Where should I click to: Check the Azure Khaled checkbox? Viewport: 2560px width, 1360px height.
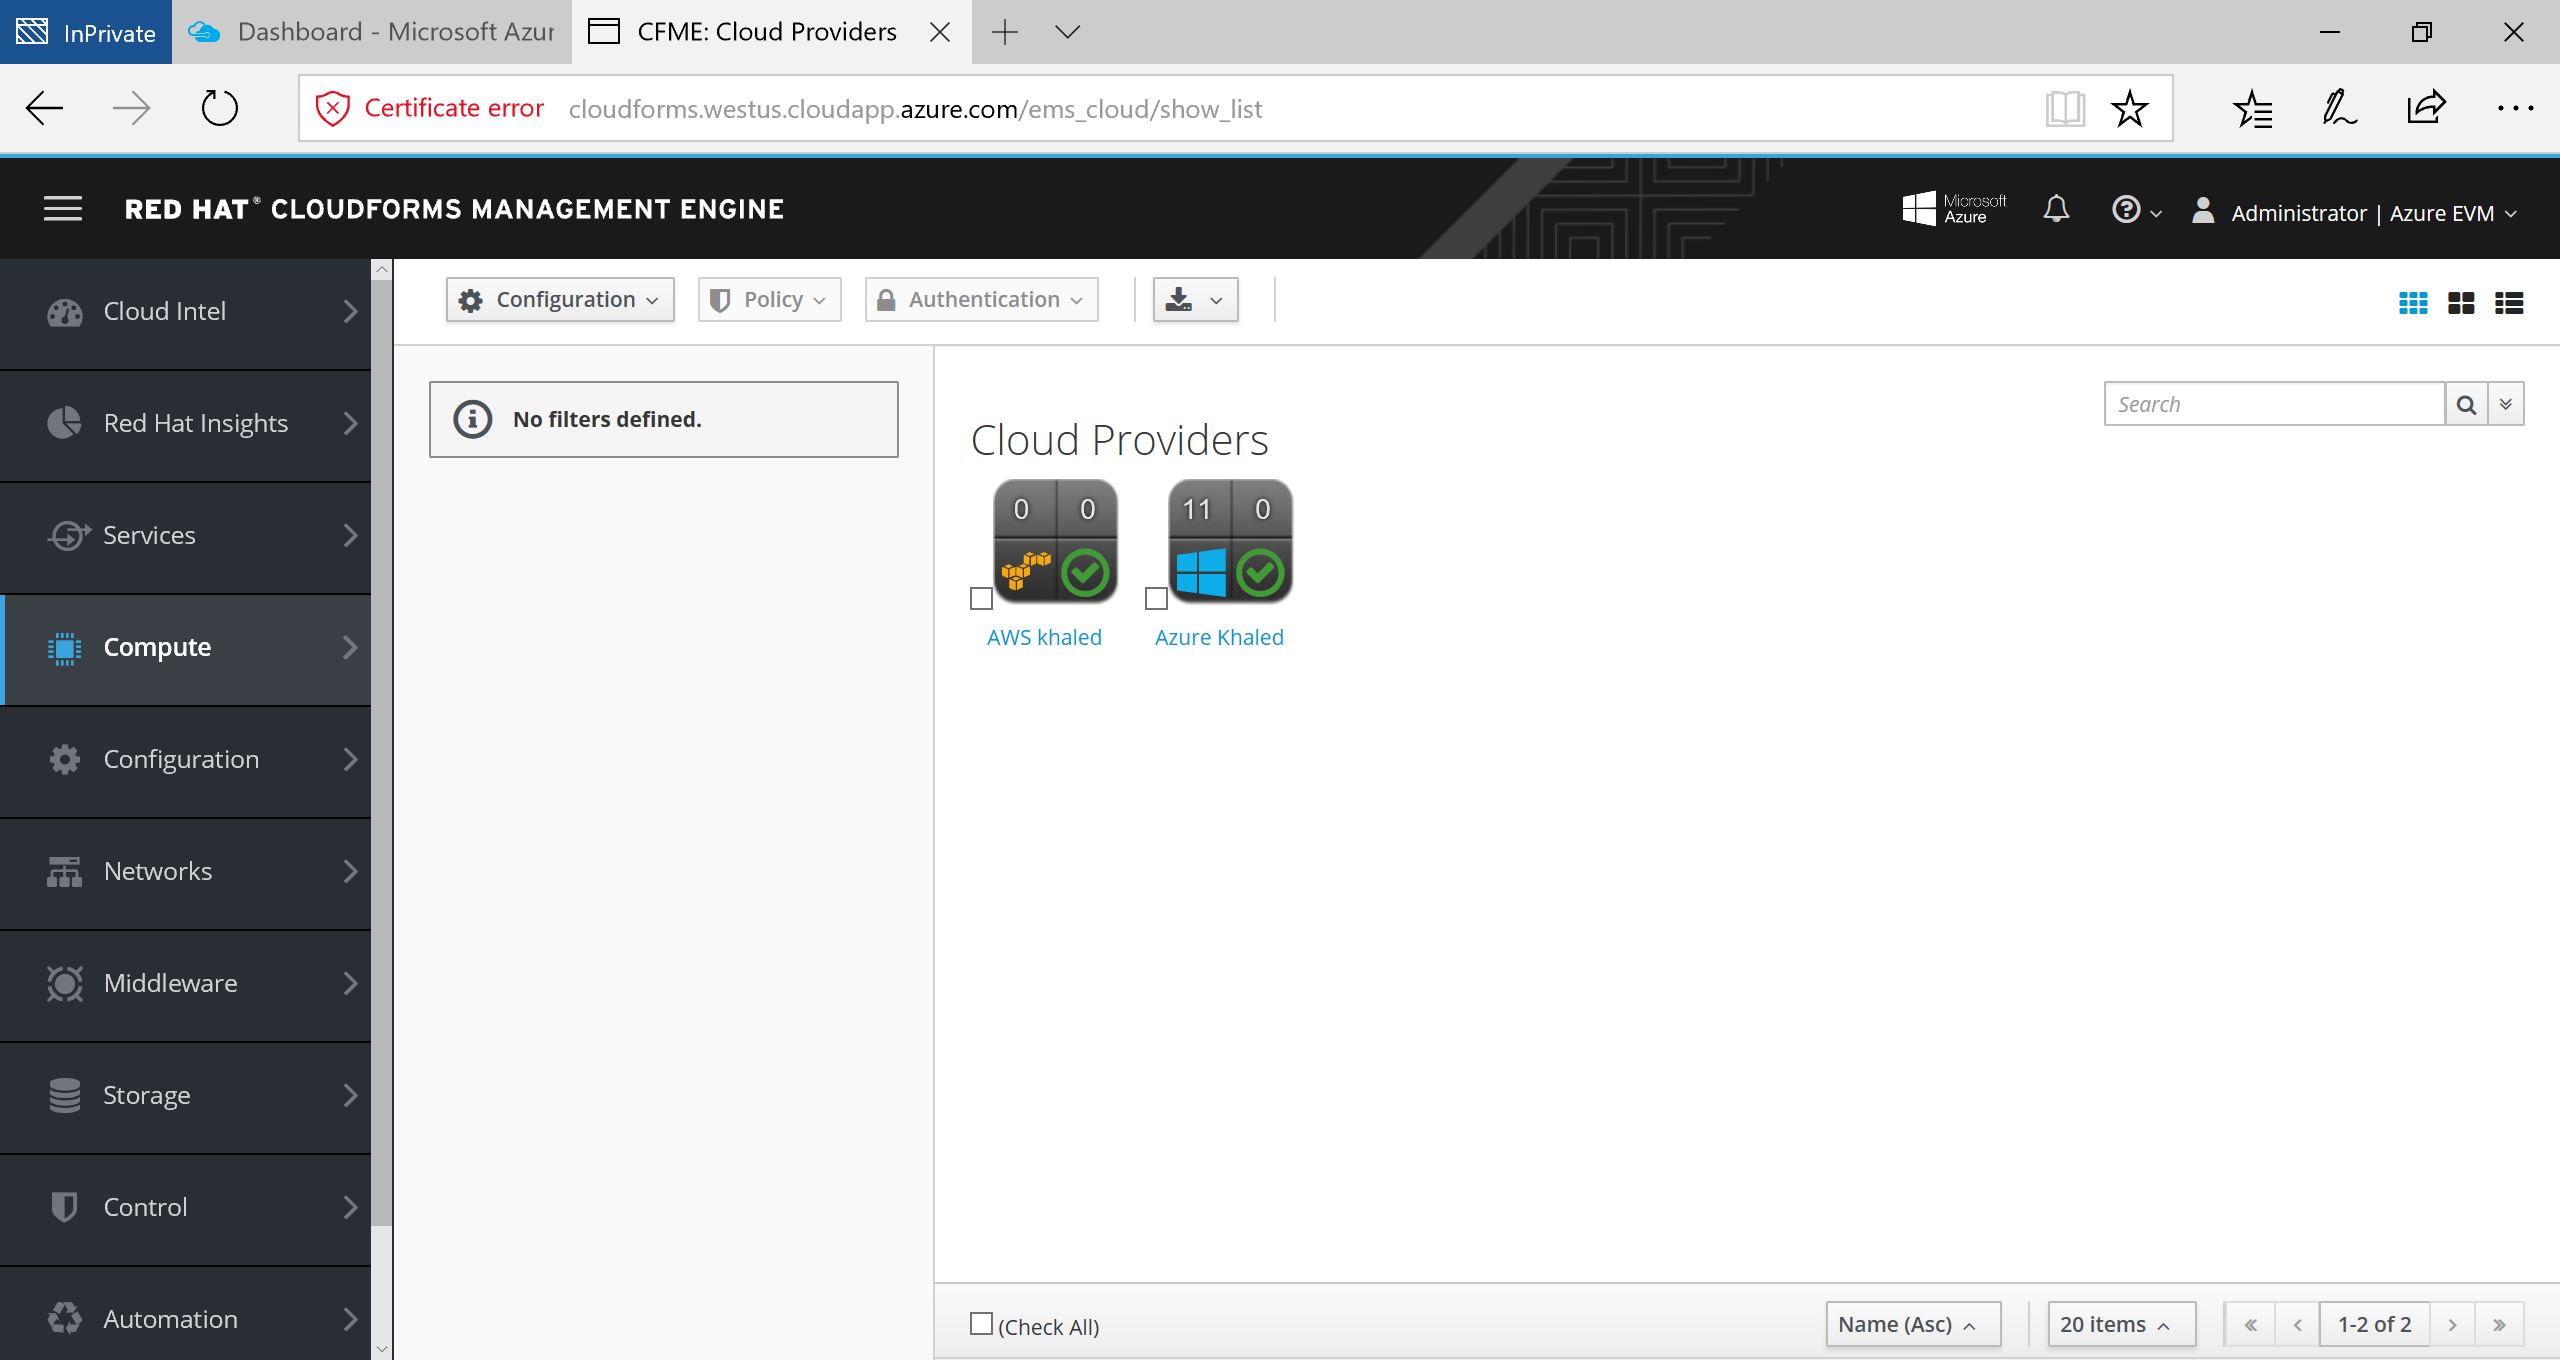point(1156,598)
